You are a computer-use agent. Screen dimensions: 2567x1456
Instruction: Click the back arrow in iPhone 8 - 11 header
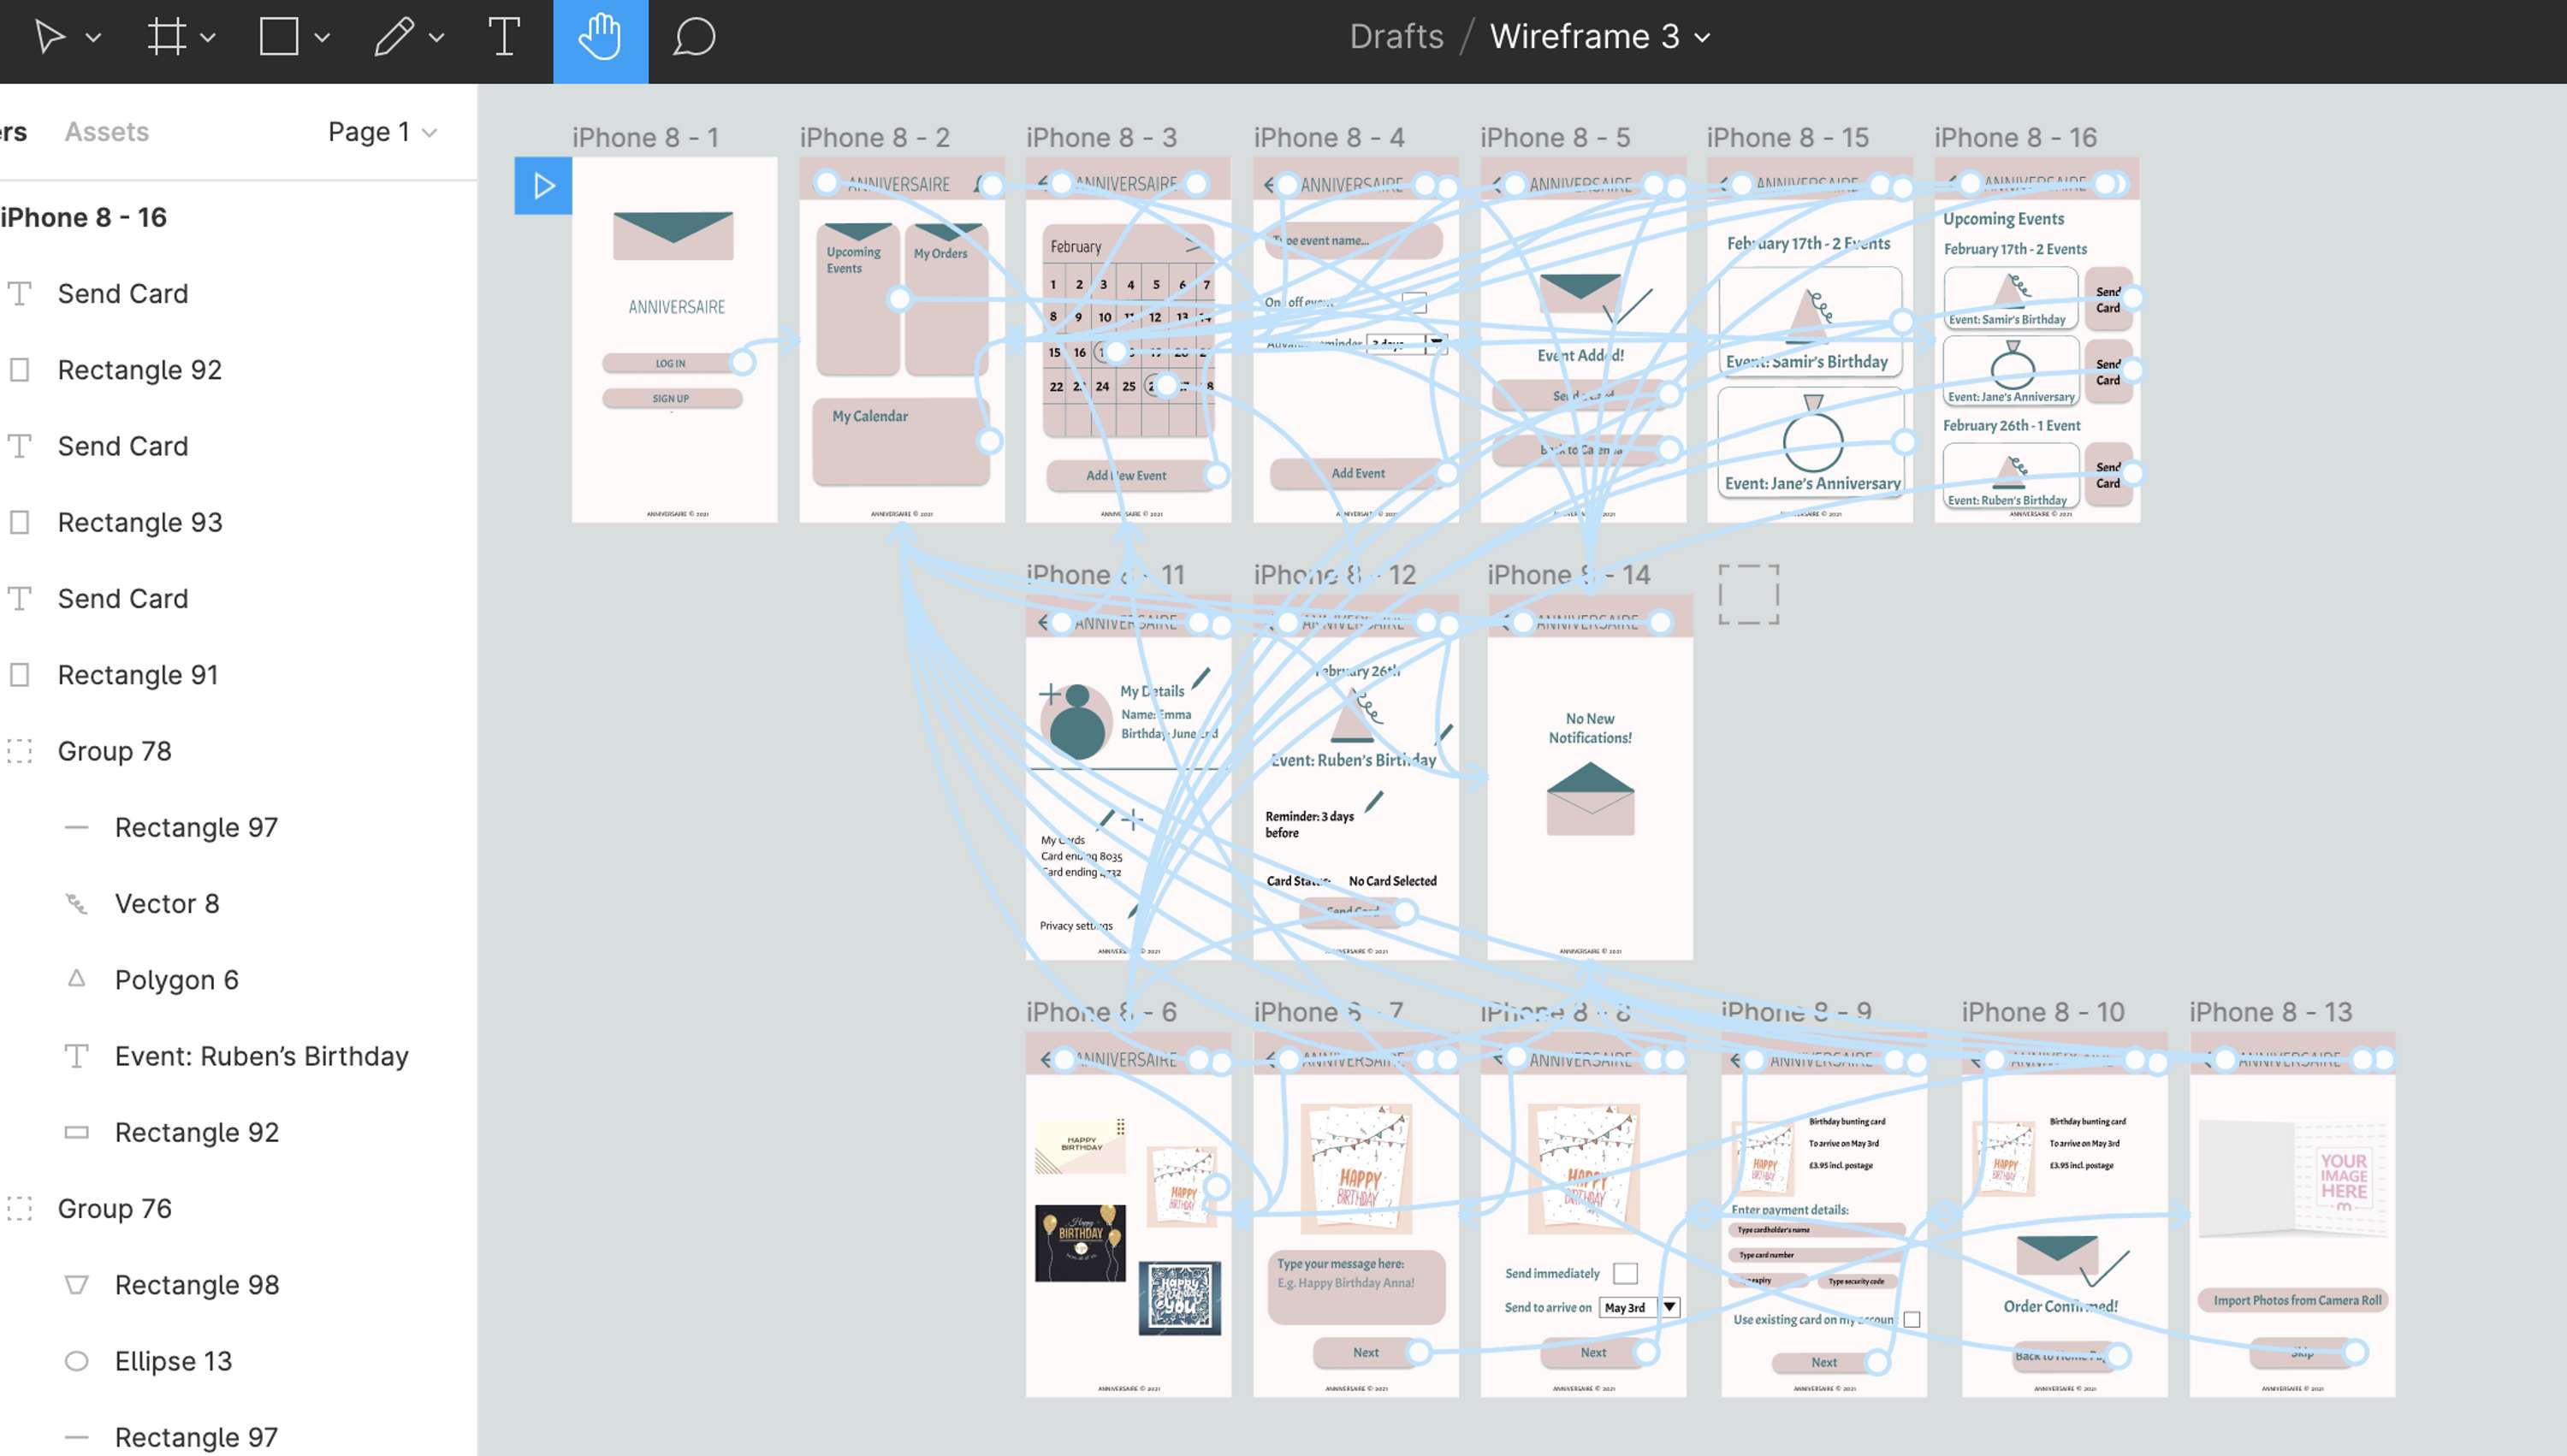1042,623
